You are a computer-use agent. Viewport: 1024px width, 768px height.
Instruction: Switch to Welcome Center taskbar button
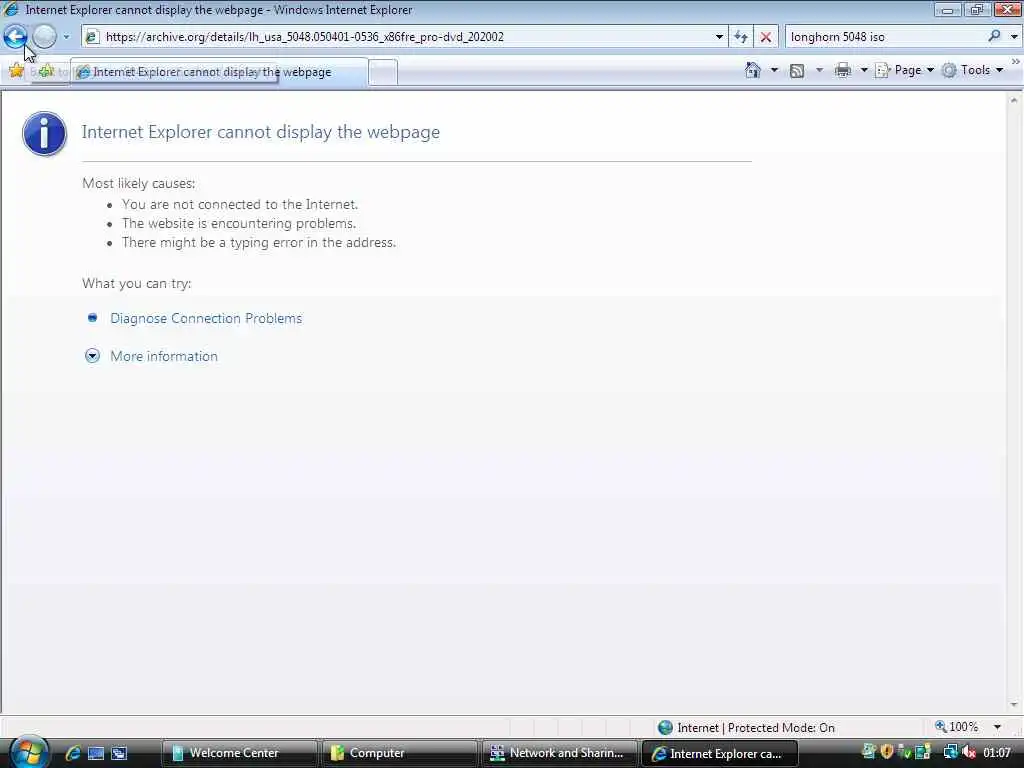click(239, 753)
